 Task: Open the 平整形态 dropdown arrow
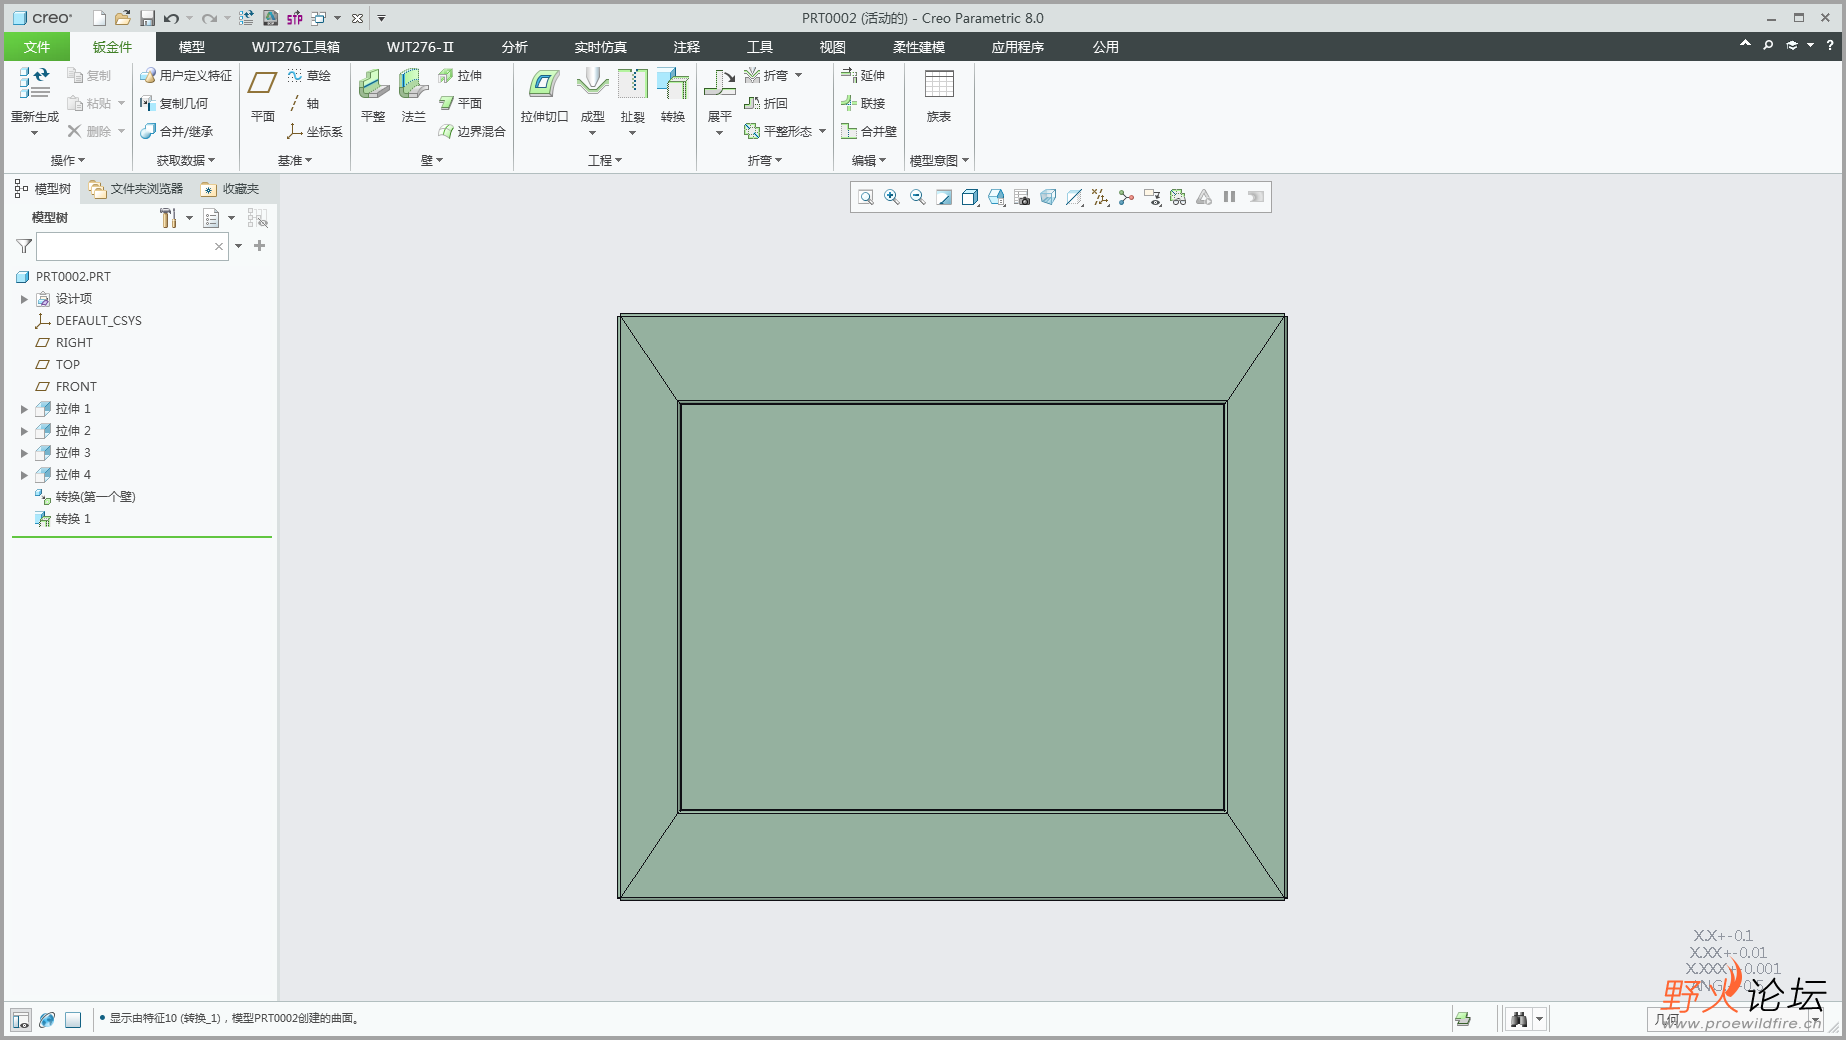pyautogui.click(x=822, y=131)
